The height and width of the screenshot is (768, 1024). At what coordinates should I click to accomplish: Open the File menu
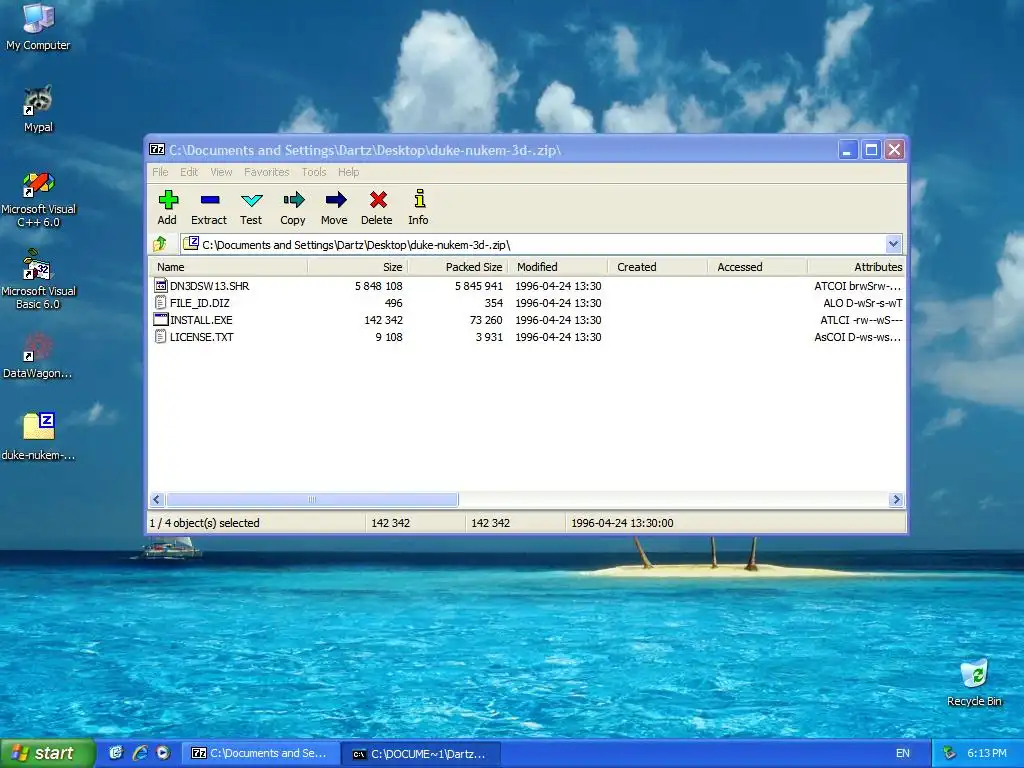click(160, 172)
